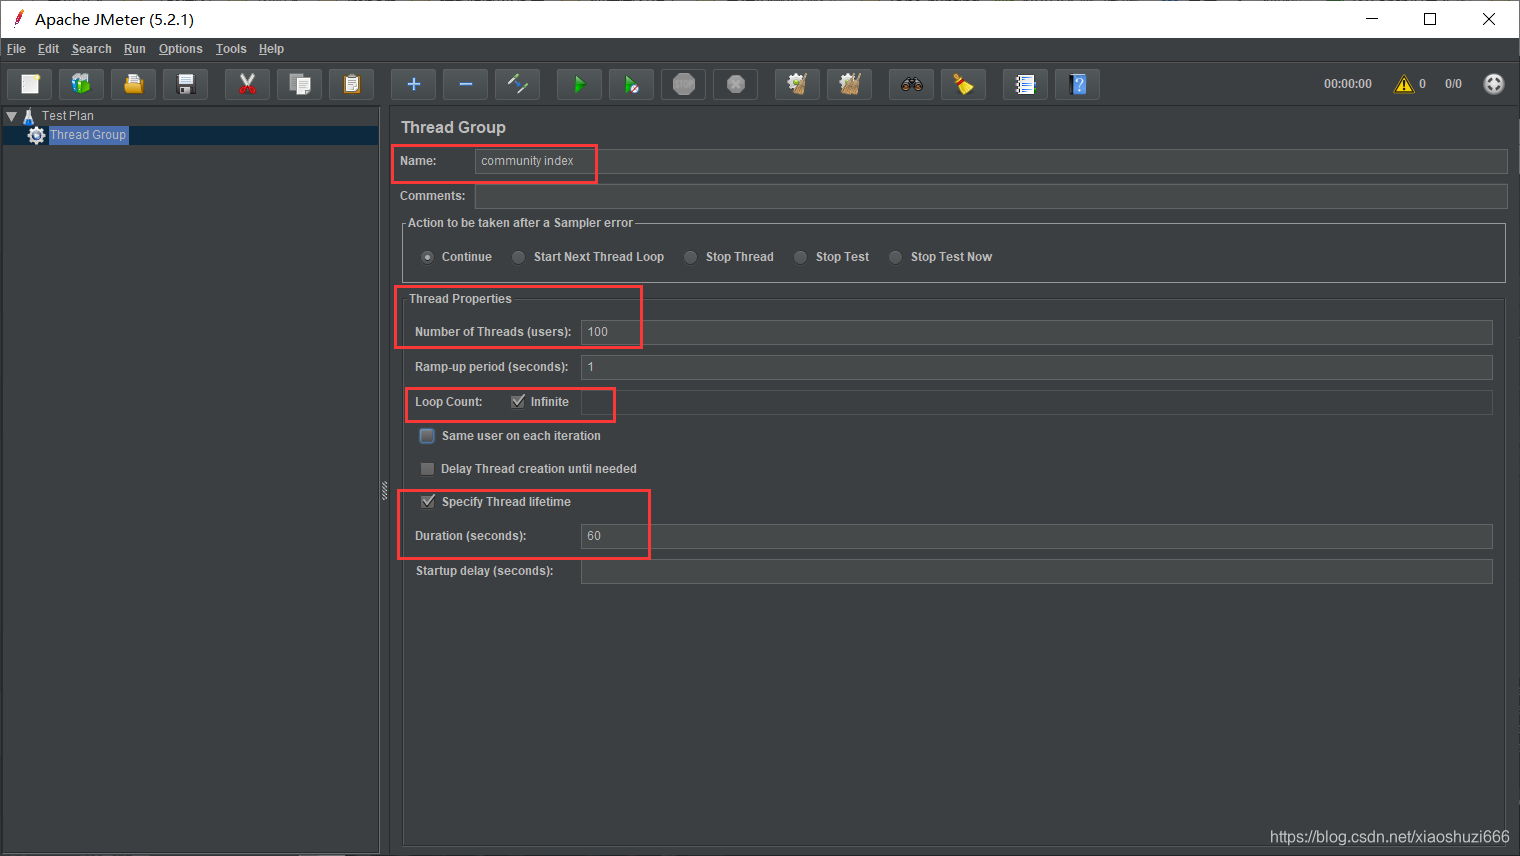The image size is (1520, 856).
Task: Click the Open file folder icon
Action: (133, 84)
